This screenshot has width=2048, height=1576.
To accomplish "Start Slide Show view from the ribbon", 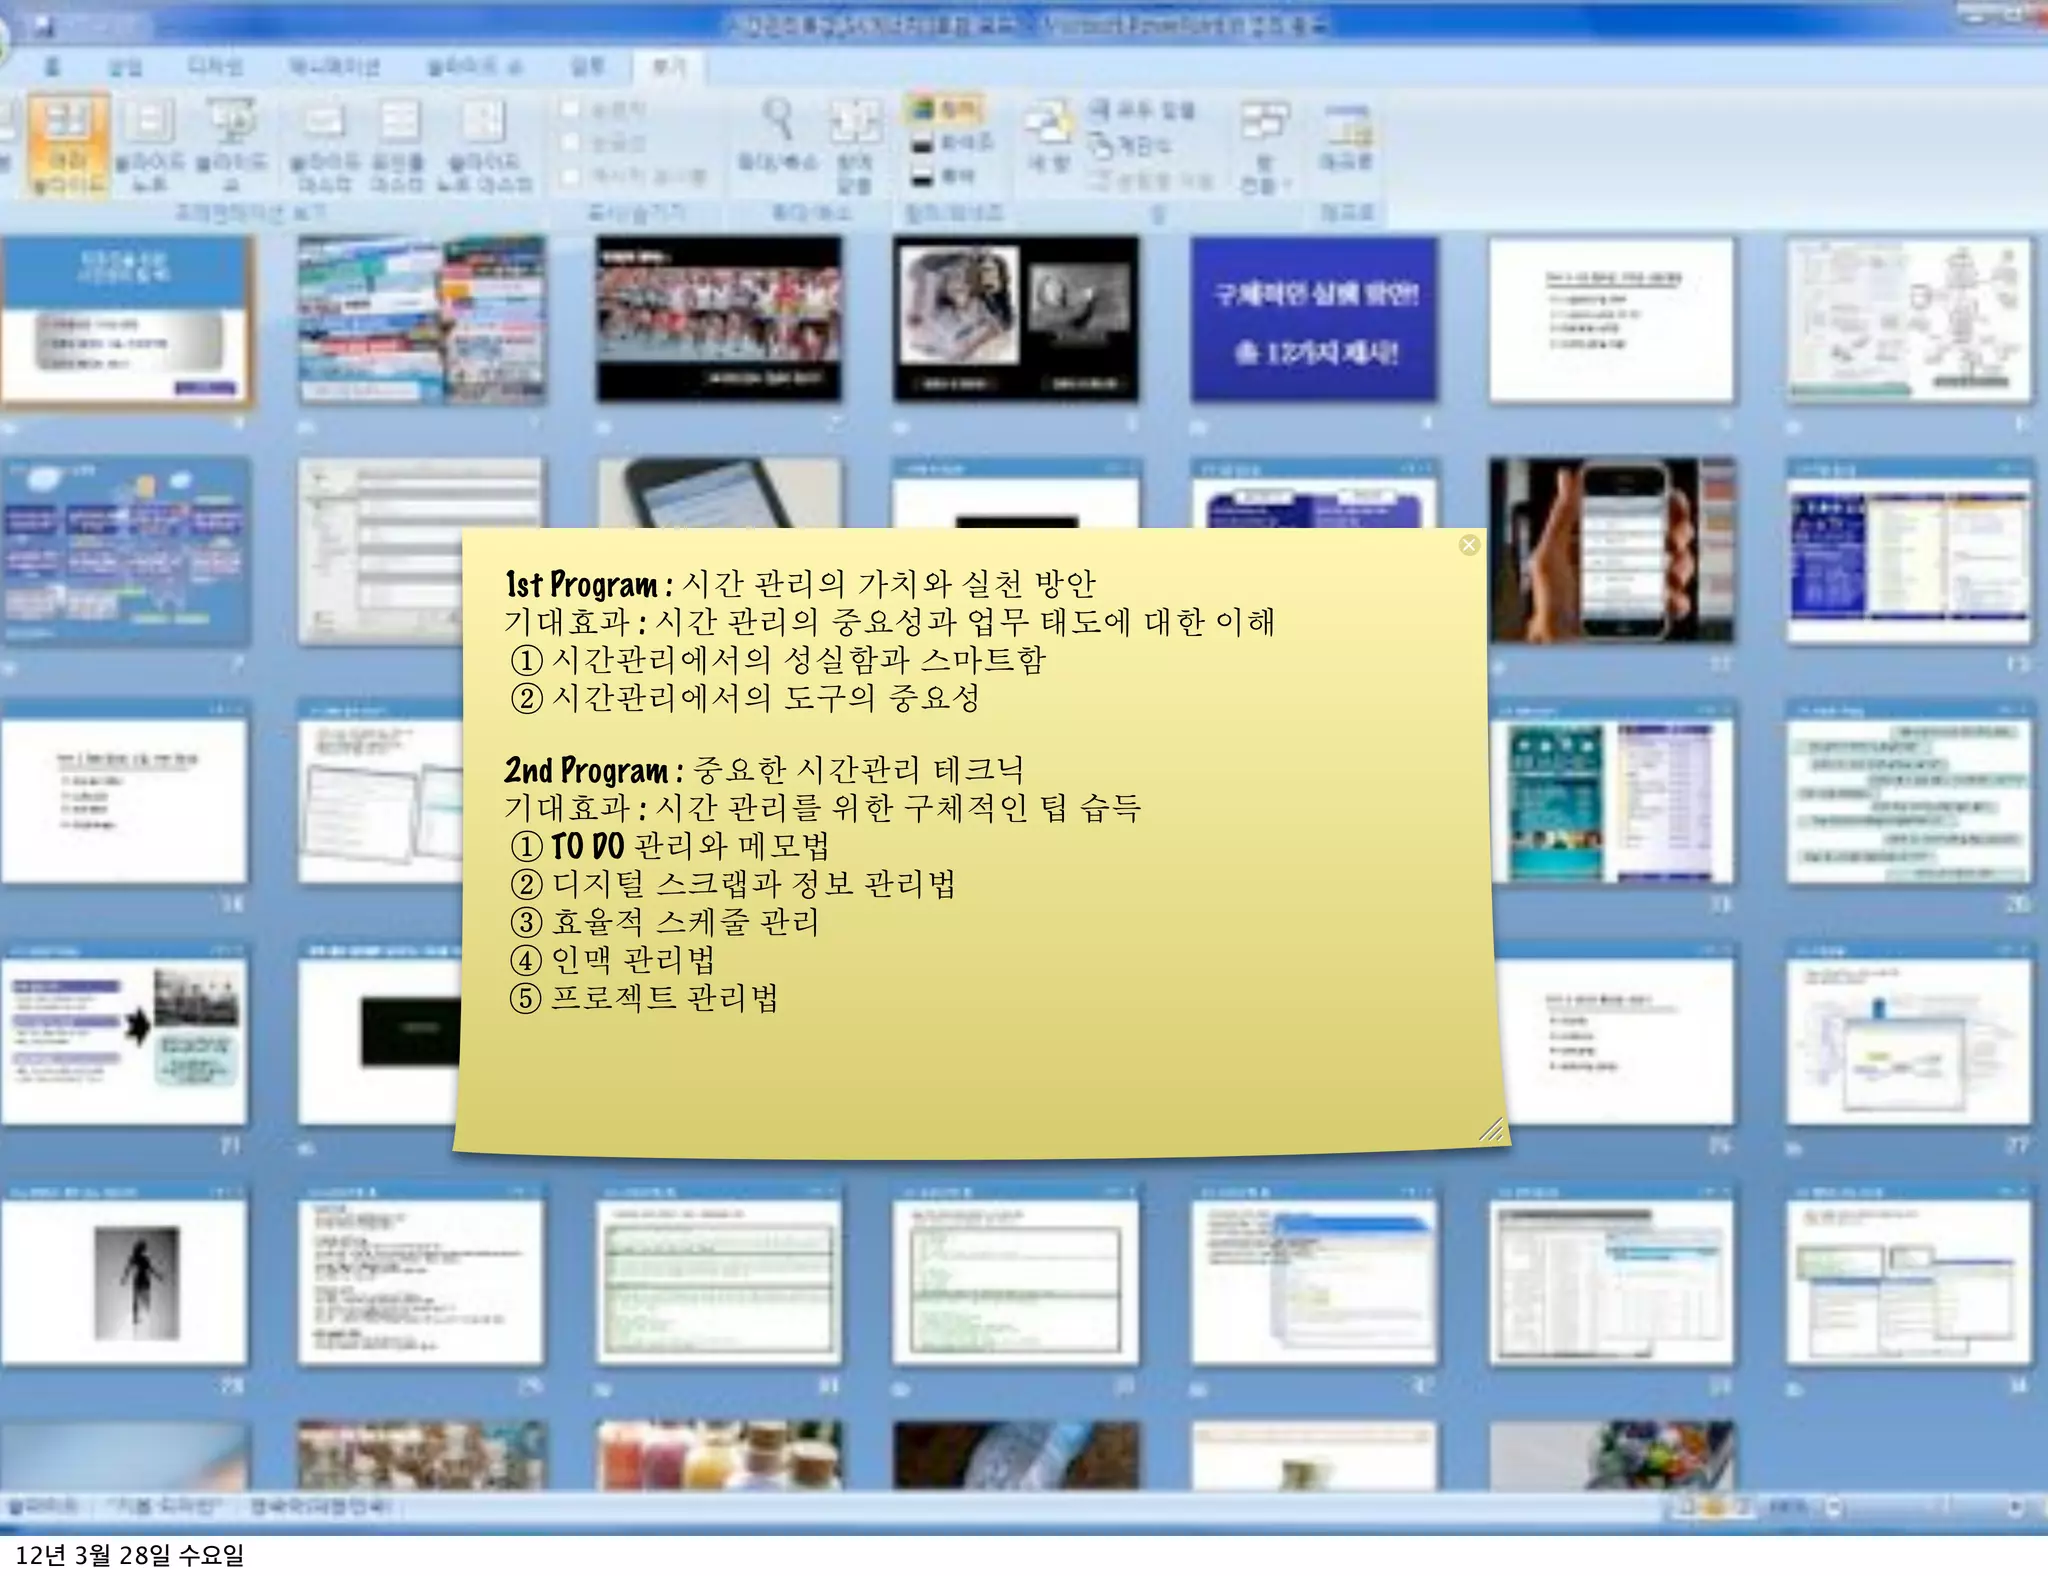I will tap(232, 144).
